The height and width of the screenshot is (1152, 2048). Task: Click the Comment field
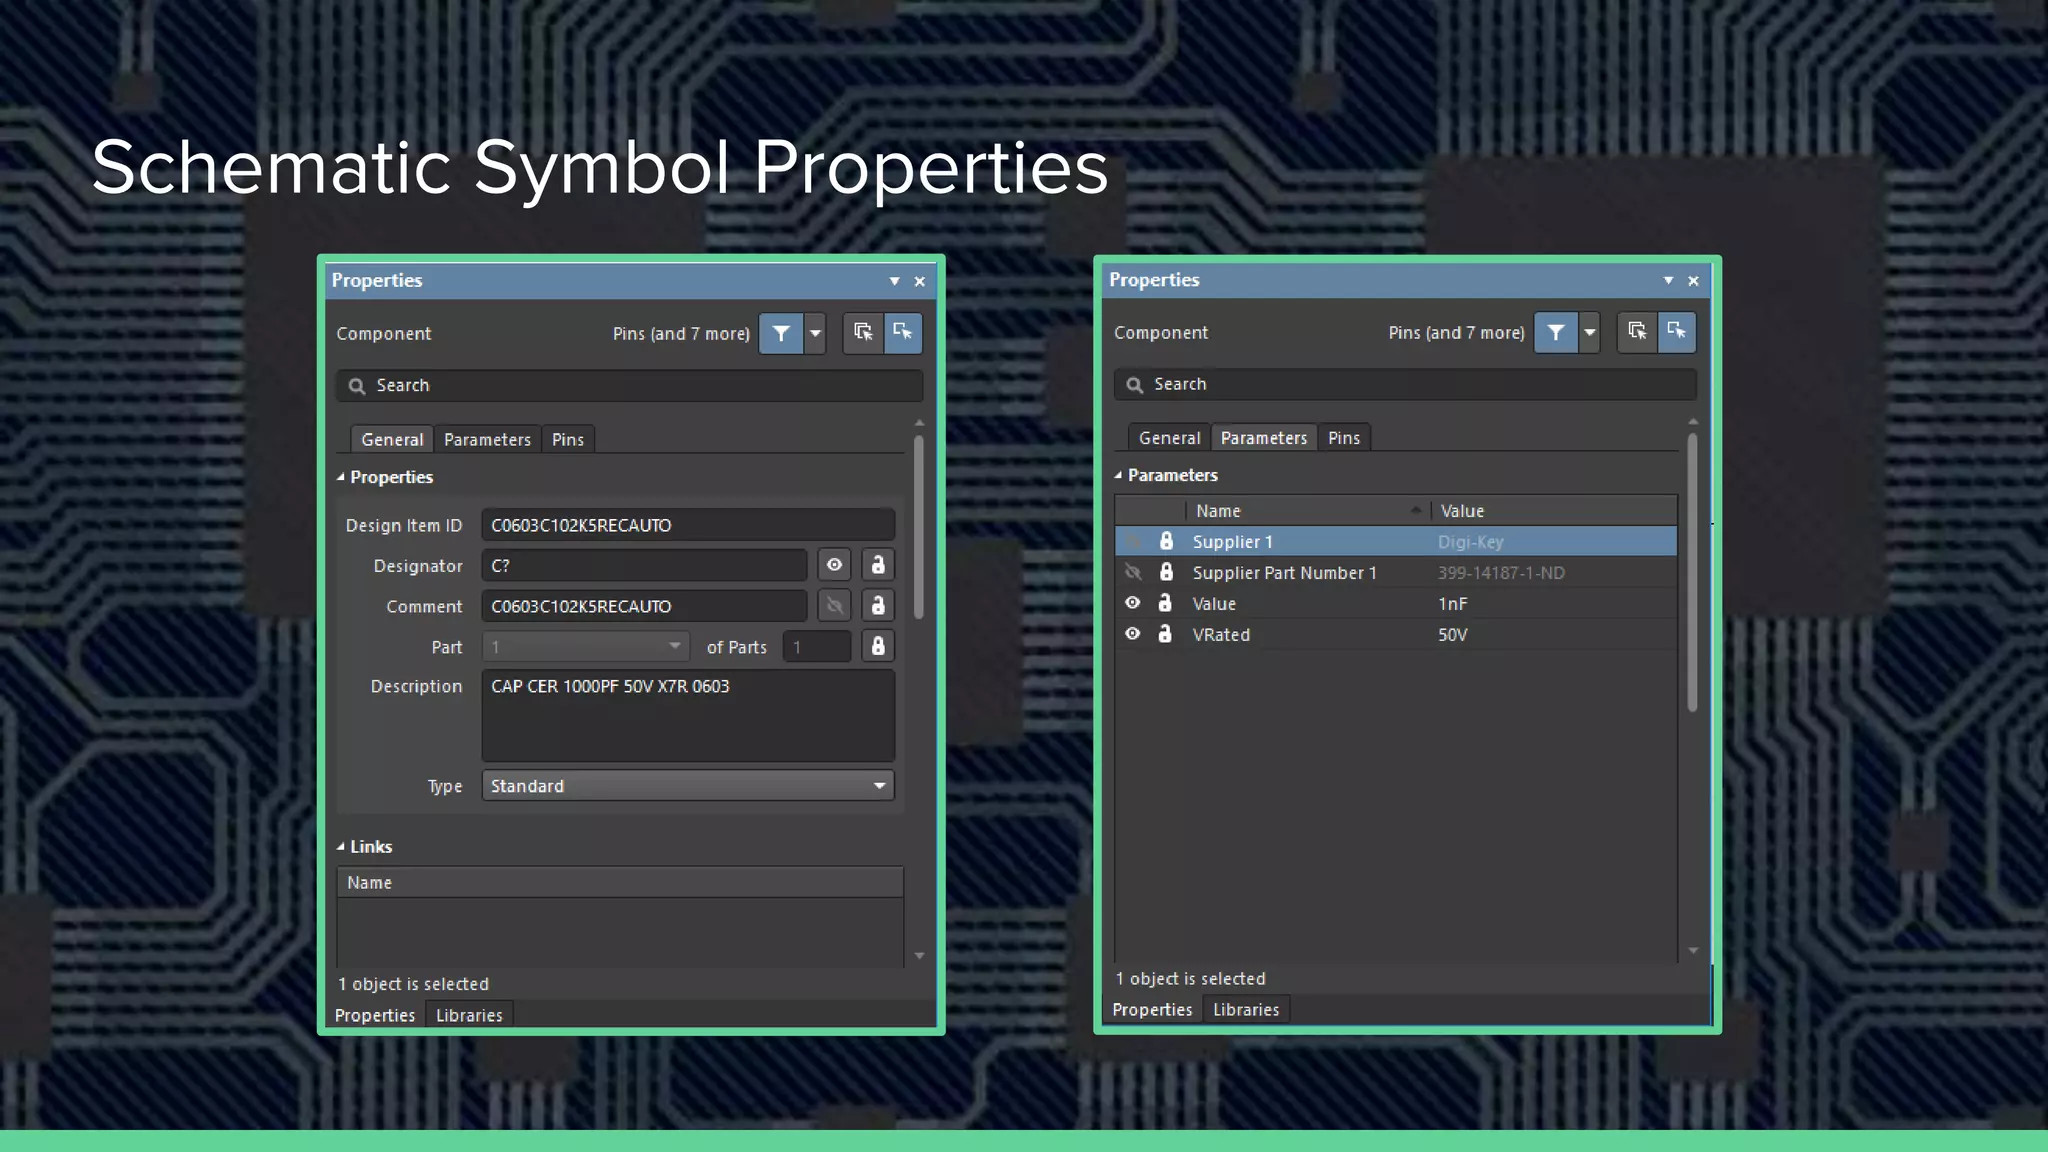[x=644, y=606]
